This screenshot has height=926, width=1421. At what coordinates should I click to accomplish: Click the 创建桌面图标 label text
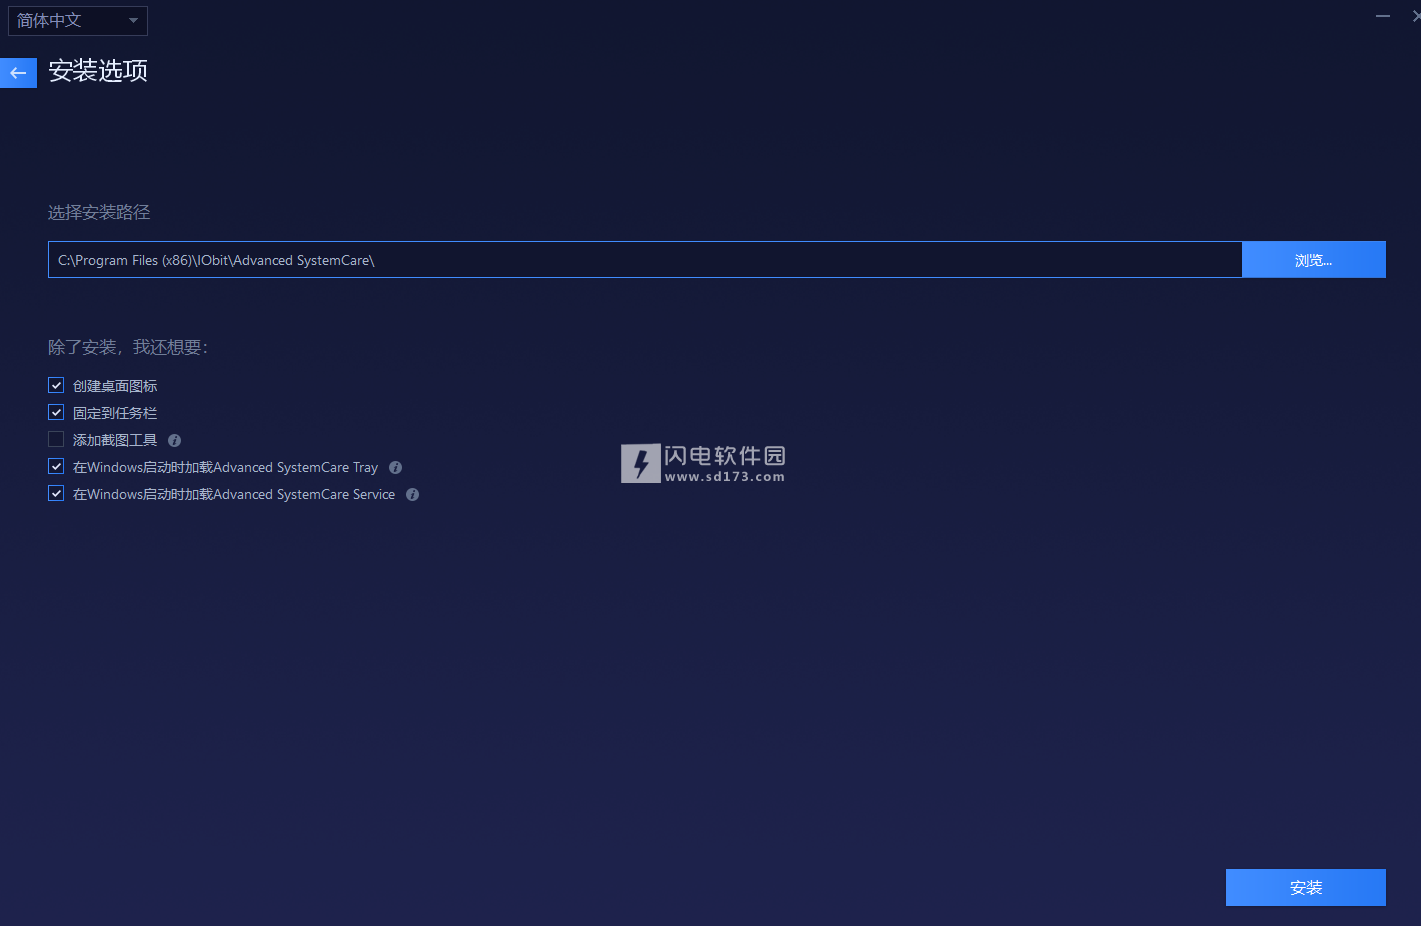tap(115, 386)
